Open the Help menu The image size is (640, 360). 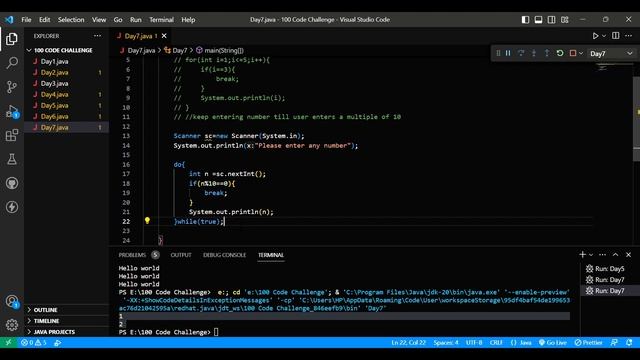tap(188, 20)
